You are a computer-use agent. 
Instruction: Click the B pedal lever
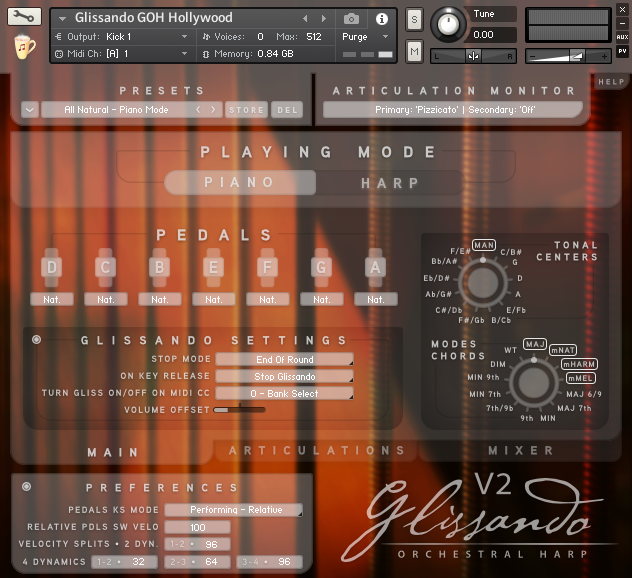(x=160, y=267)
